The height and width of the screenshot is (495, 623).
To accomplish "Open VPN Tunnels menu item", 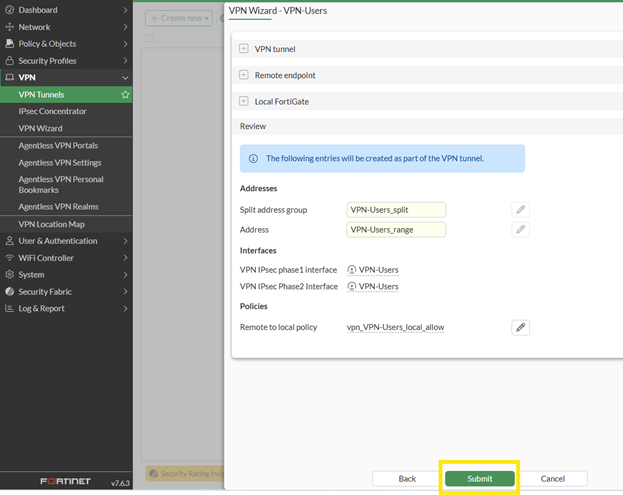I will coord(66,95).
